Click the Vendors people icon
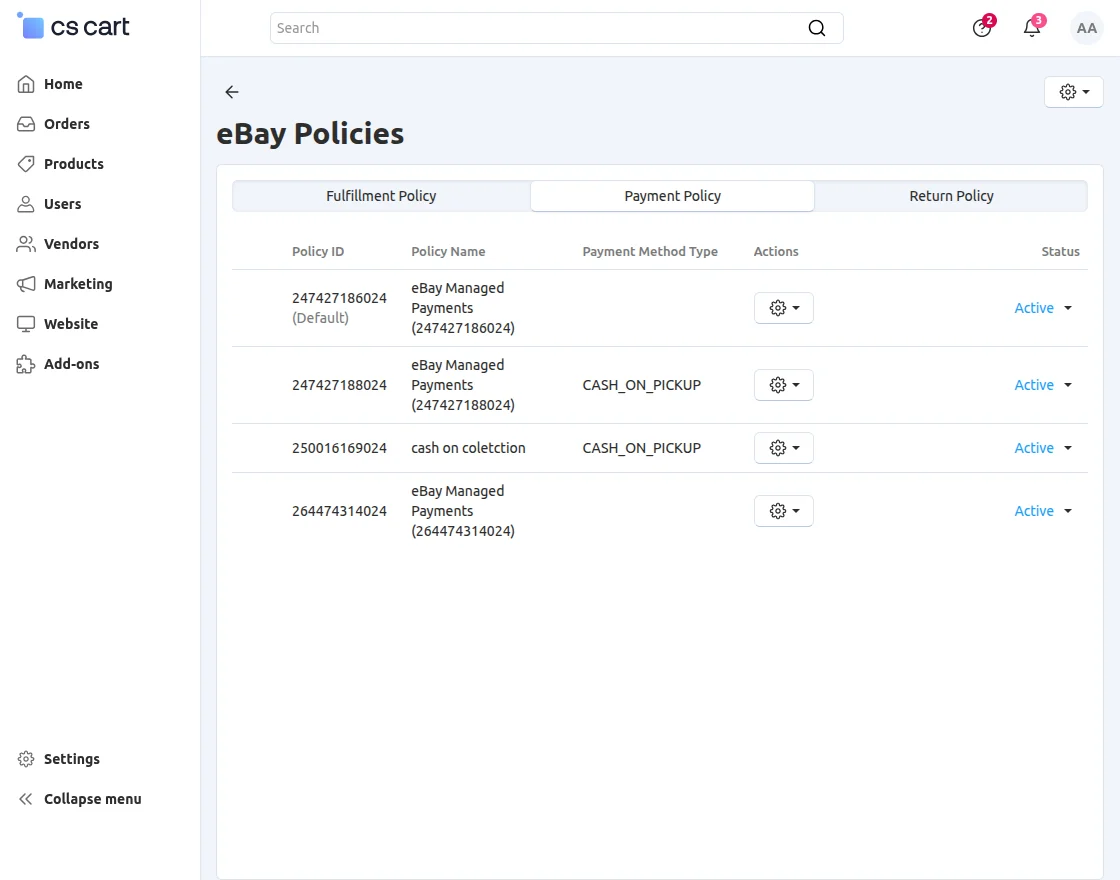The width and height of the screenshot is (1120, 880). point(26,244)
